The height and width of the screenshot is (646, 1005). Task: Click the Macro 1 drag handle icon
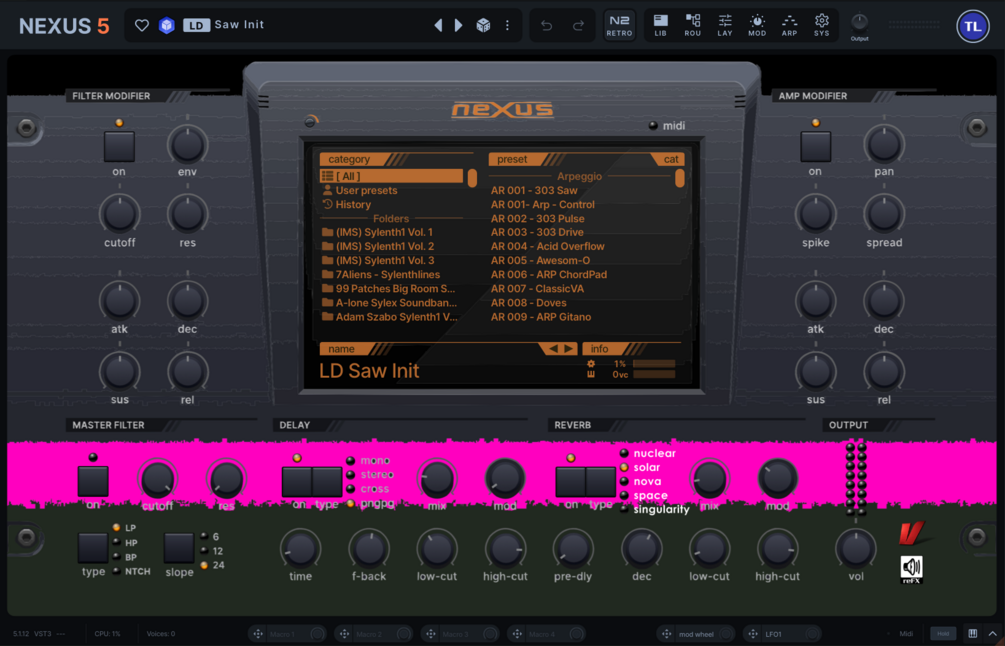click(258, 634)
